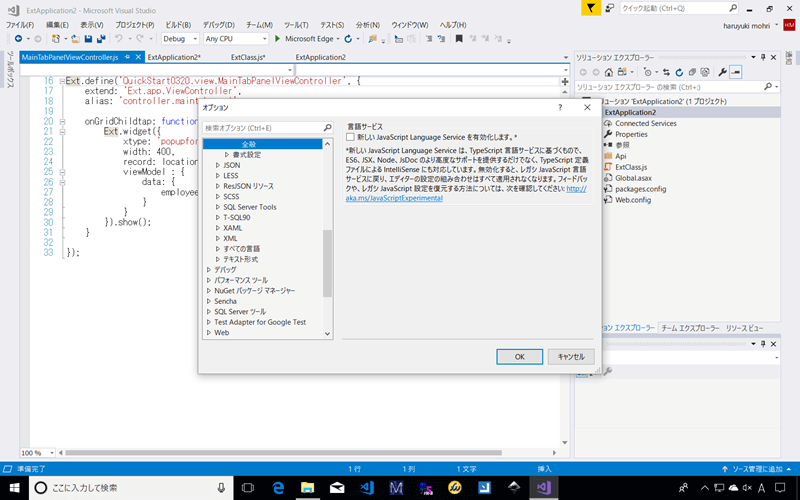This screenshot has height=500, width=800.
Task: Open the Debug configuration dropdown
Action: click(180, 39)
